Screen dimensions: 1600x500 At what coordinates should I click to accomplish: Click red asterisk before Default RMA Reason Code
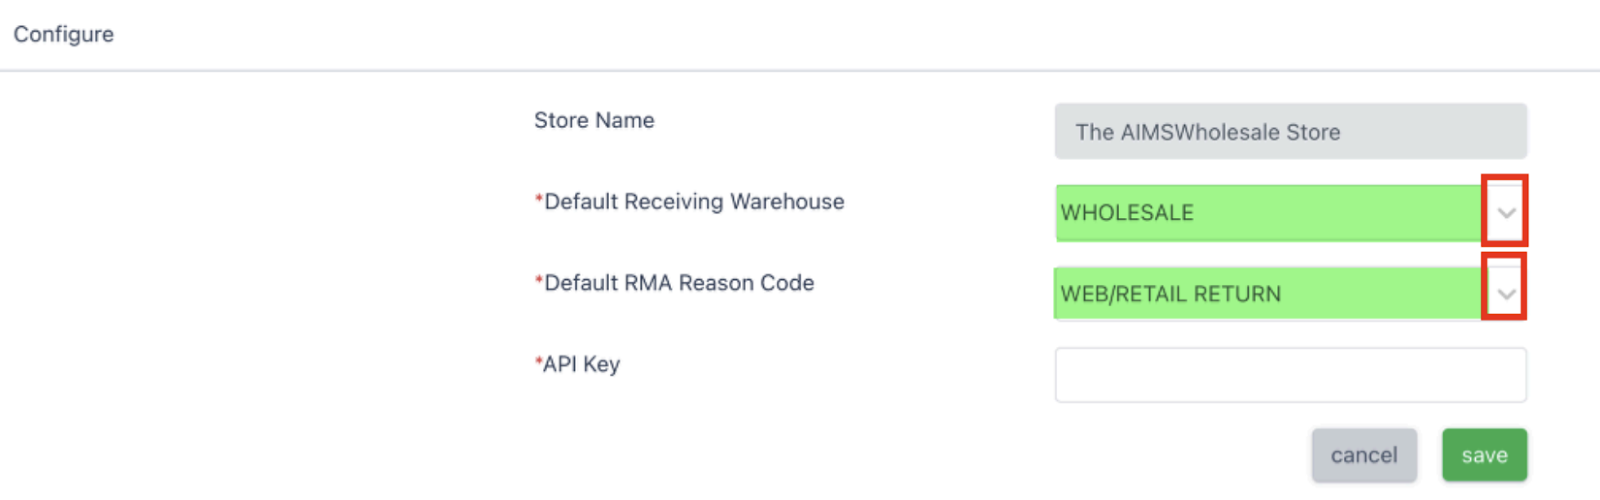click(x=539, y=279)
